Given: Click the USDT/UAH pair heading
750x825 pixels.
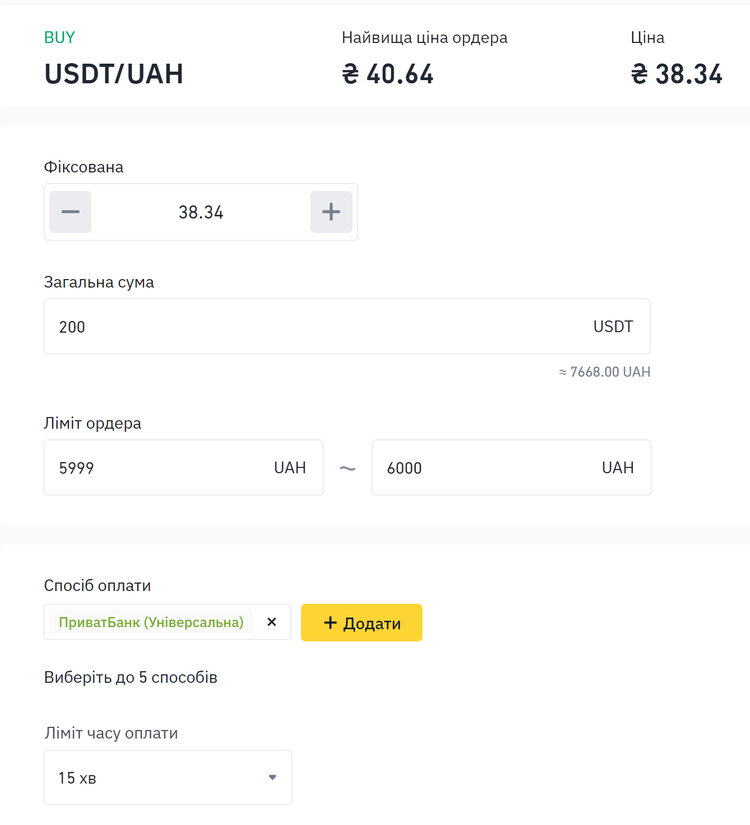Looking at the screenshot, I should click(x=114, y=74).
